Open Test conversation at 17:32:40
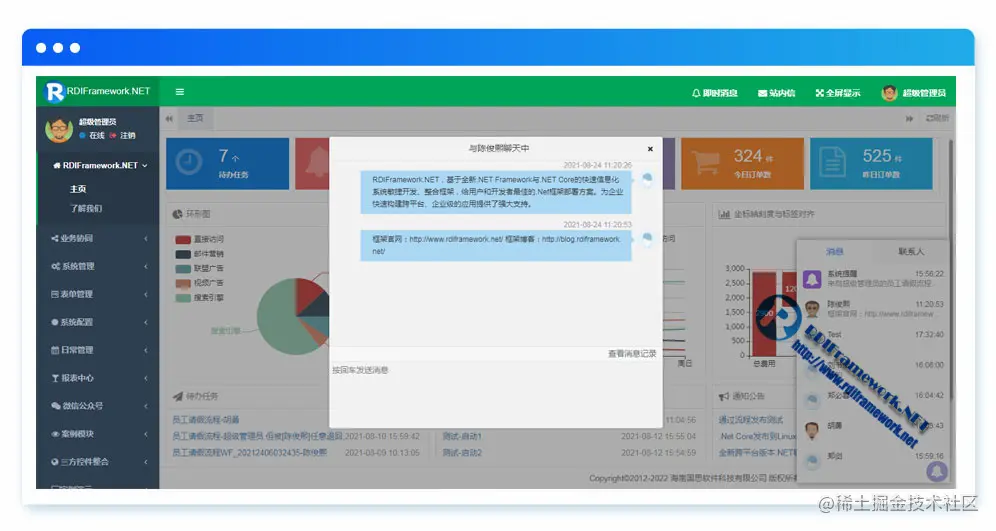The width and height of the screenshot is (996, 531). [x=873, y=339]
